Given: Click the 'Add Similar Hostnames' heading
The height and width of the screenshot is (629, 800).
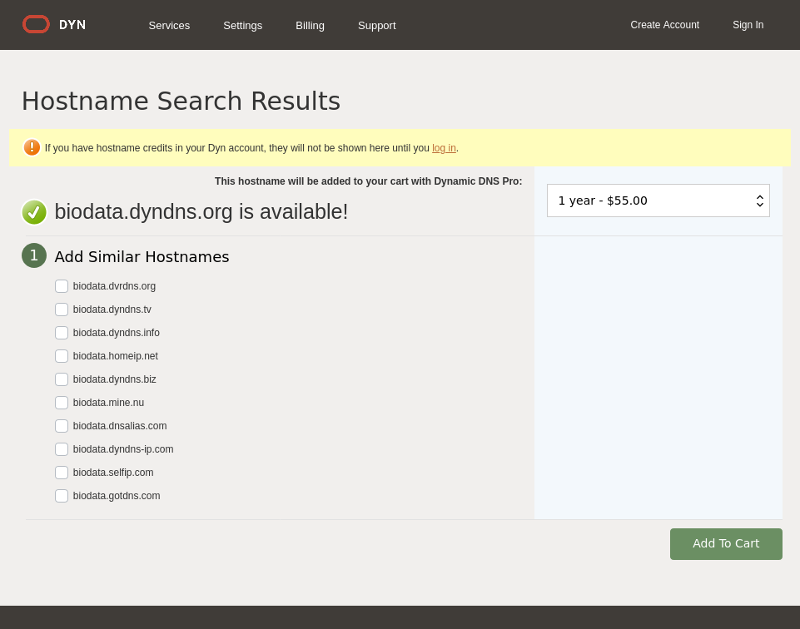Looking at the screenshot, I should click(142, 257).
